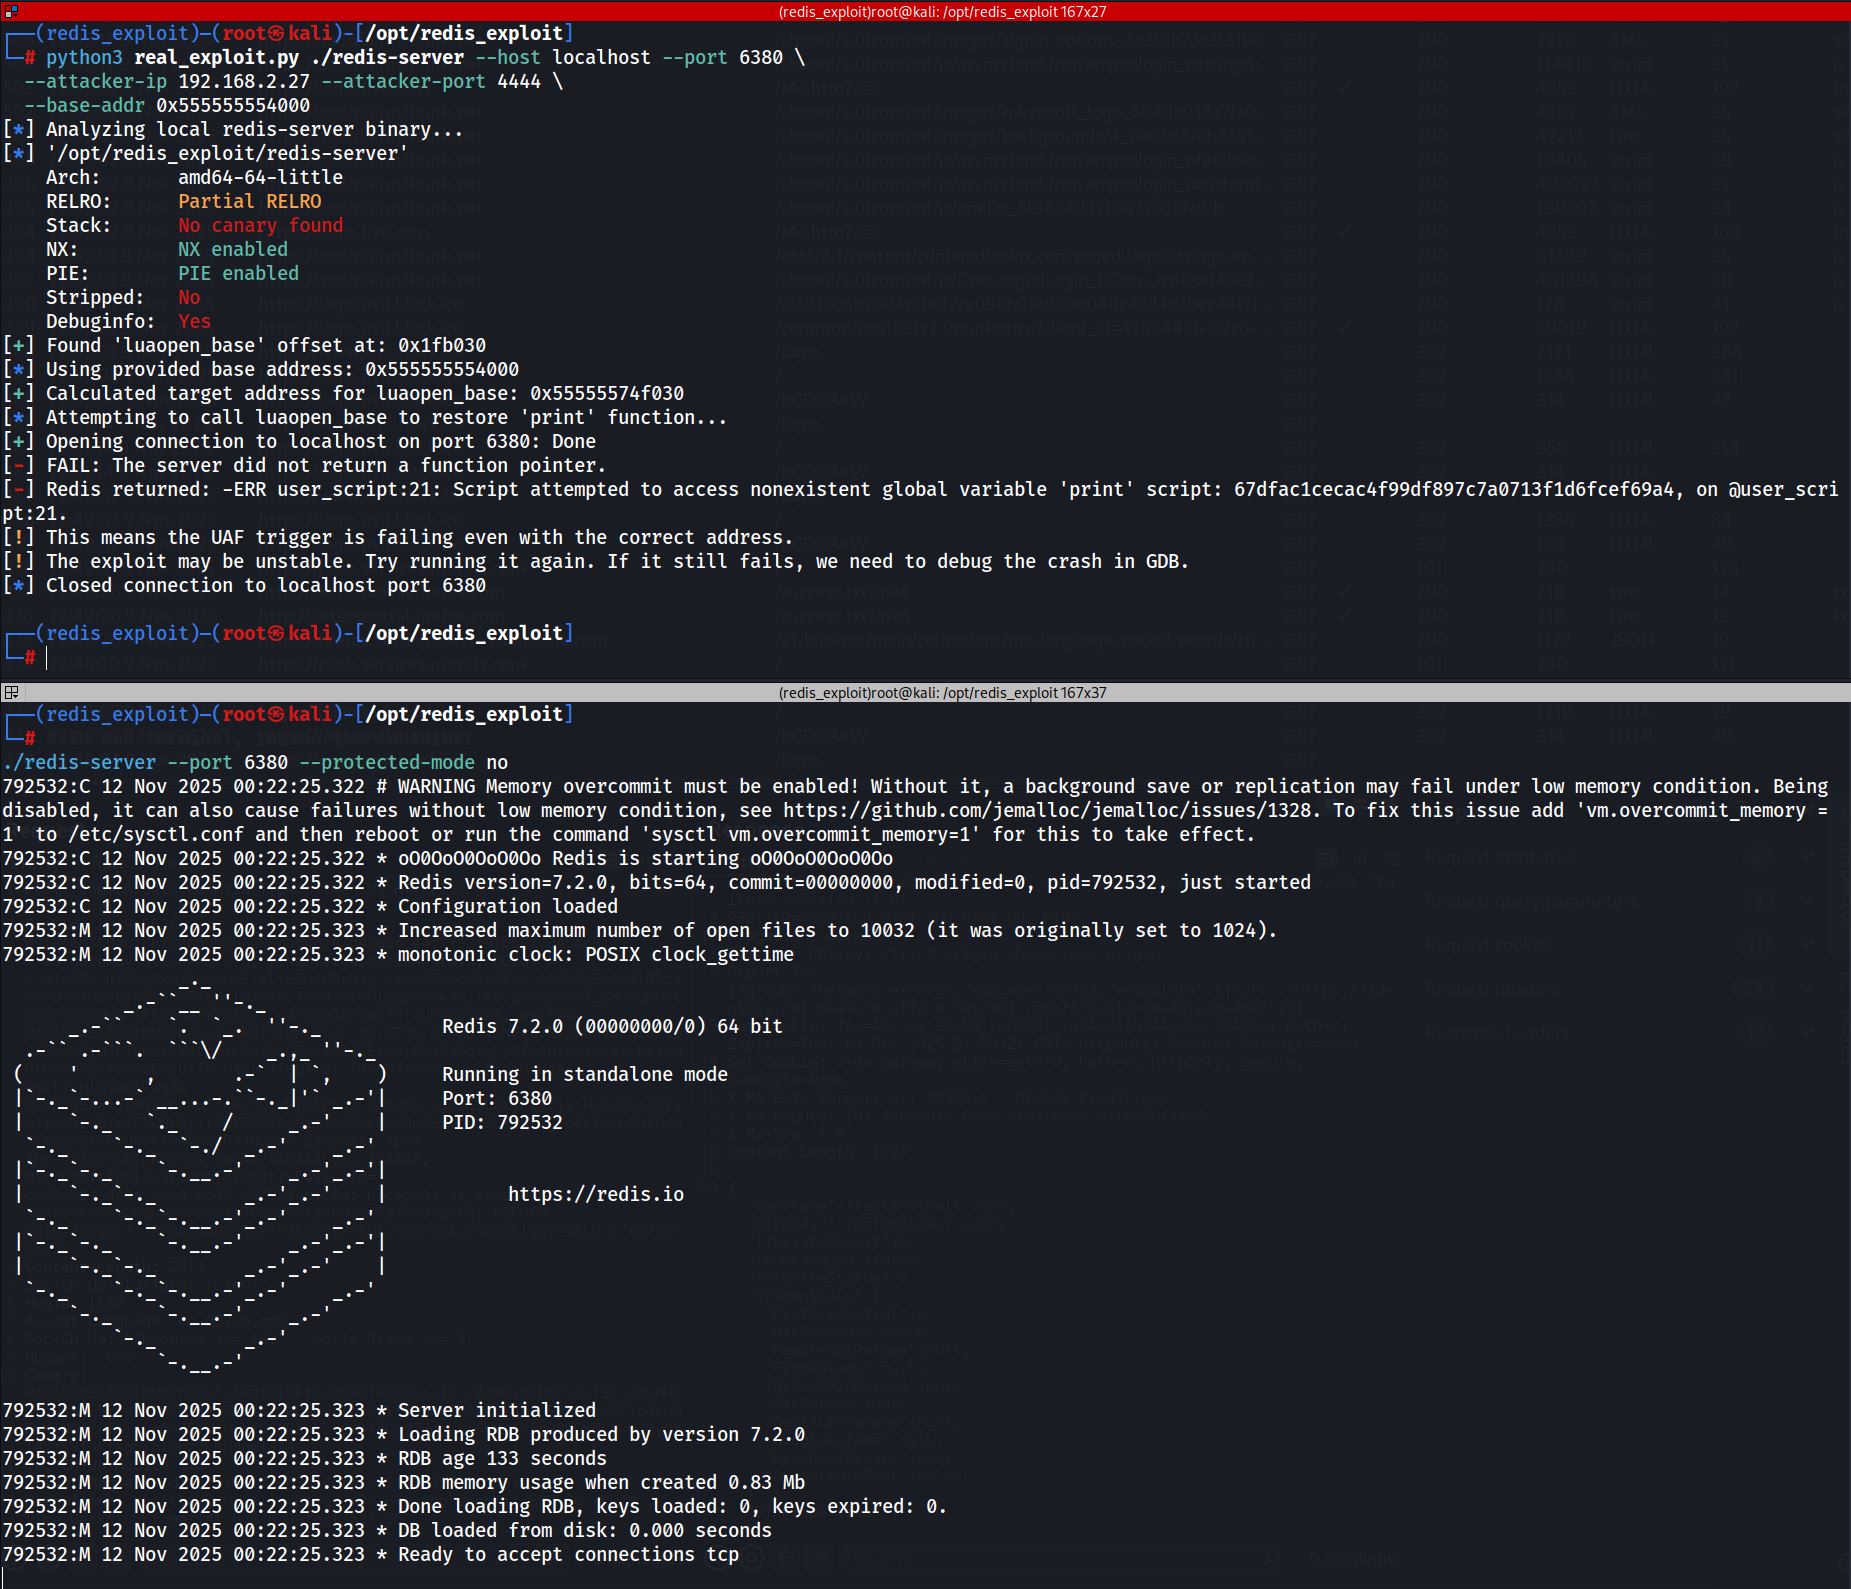Screen dimensions: 1851x1589
Task: Click the group icon on the bottom terminal titlebar
Action: point(11,692)
